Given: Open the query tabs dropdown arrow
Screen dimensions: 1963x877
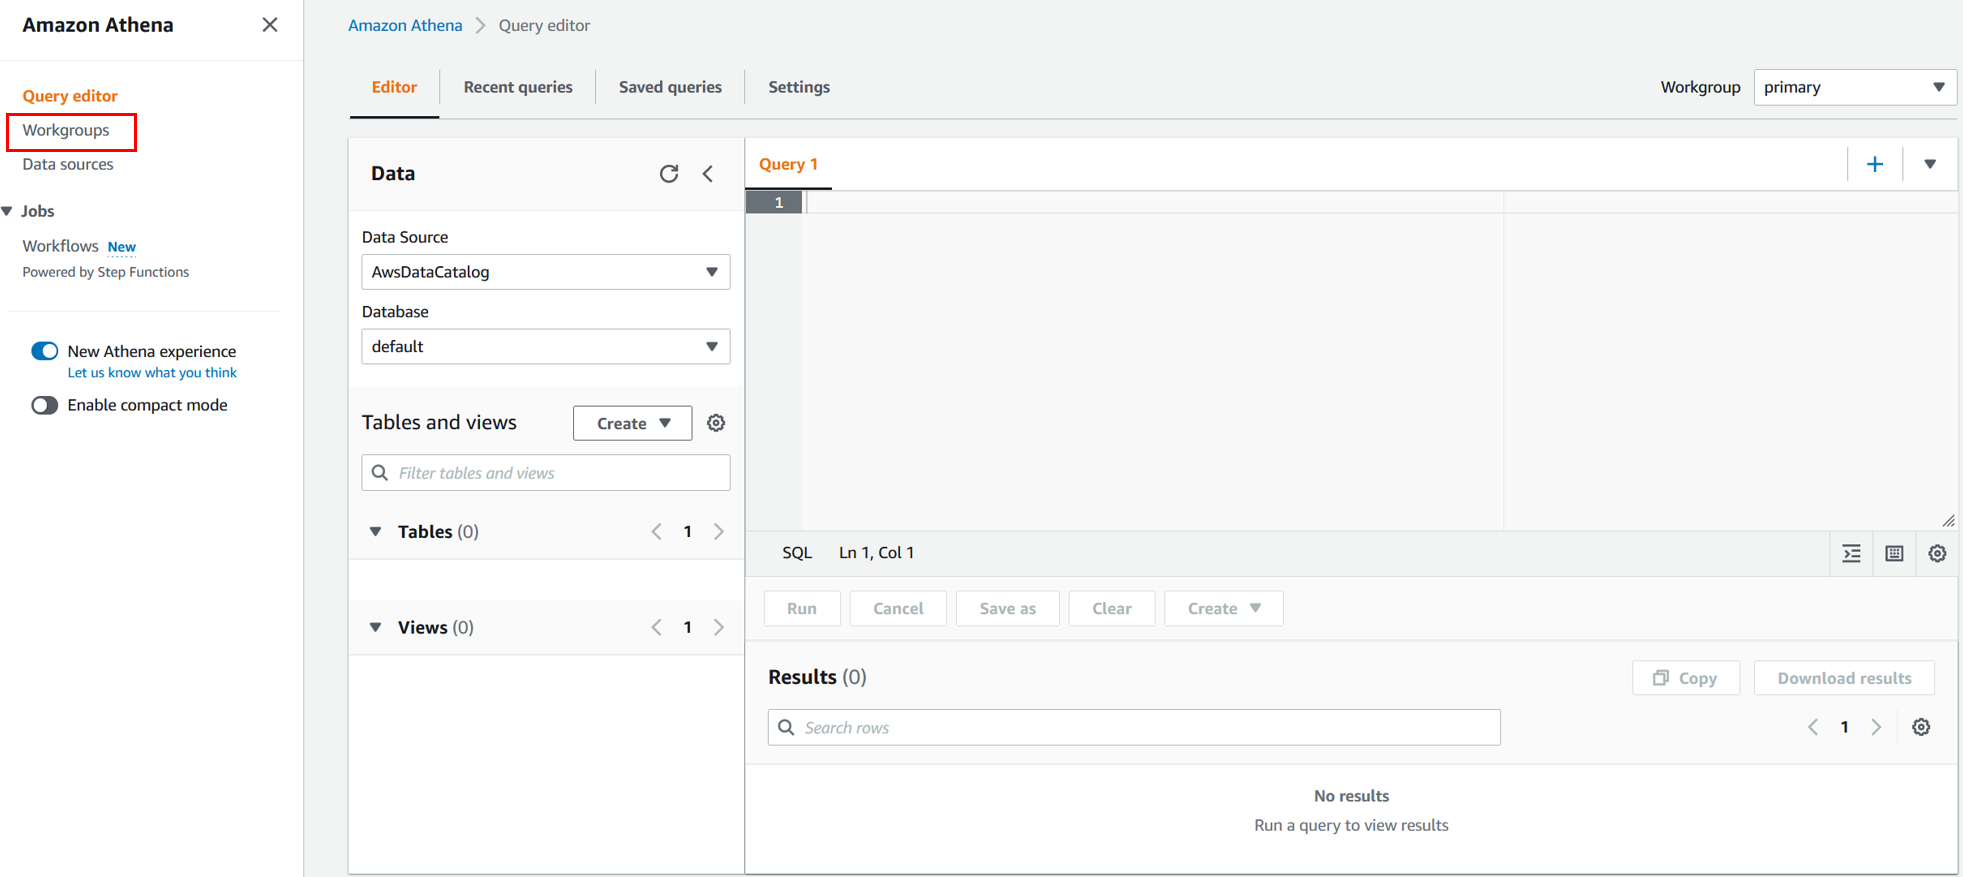Looking at the screenshot, I should [1930, 164].
